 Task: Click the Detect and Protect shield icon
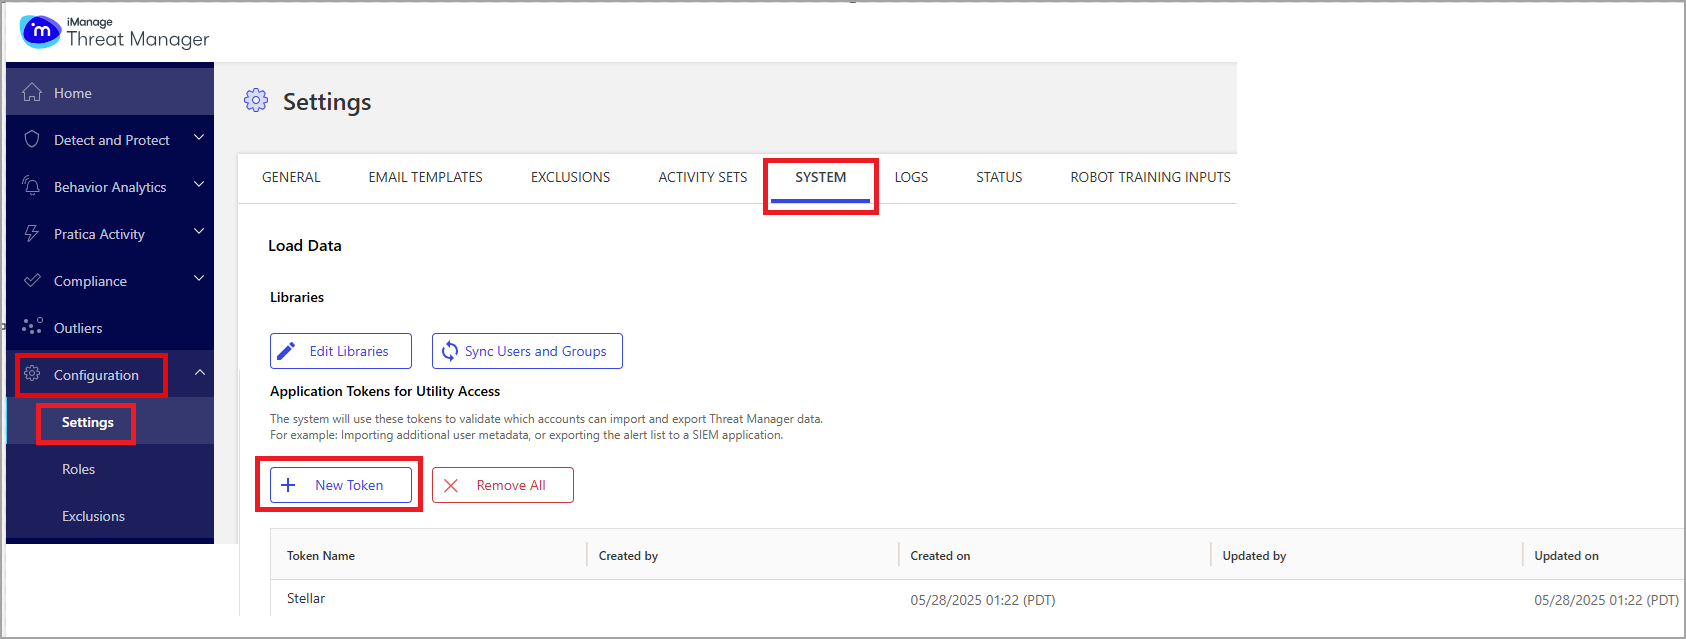(x=32, y=139)
